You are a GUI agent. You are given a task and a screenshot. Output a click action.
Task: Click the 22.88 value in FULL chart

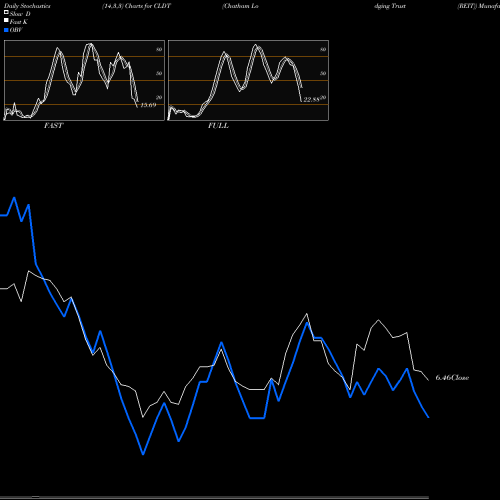312,99
